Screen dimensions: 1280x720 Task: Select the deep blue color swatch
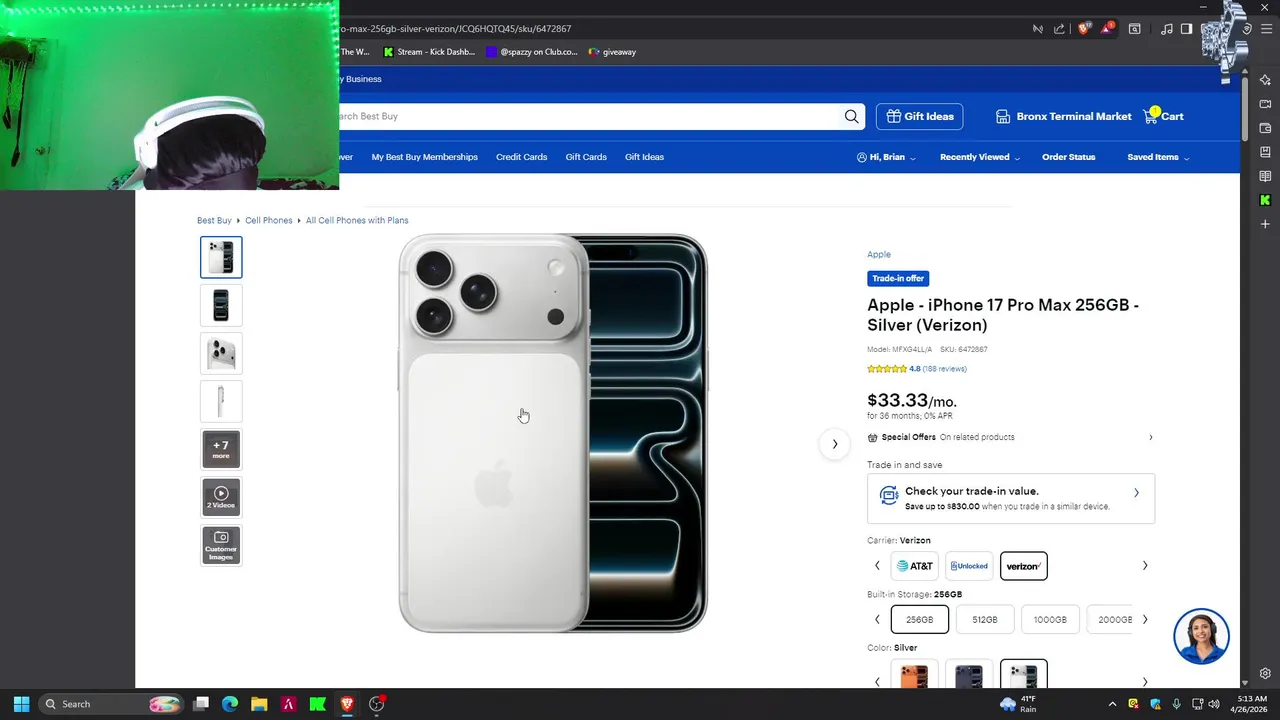pyautogui.click(x=969, y=674)
